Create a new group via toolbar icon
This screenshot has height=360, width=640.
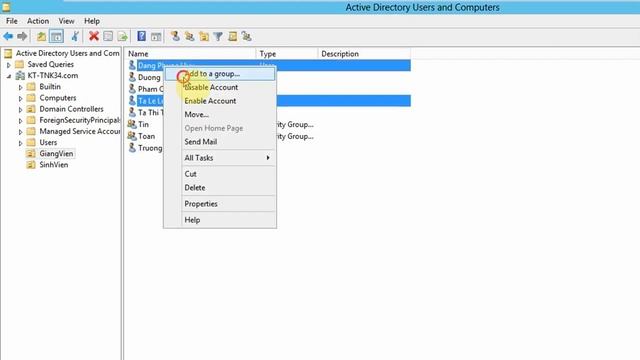tap(189, 36)
